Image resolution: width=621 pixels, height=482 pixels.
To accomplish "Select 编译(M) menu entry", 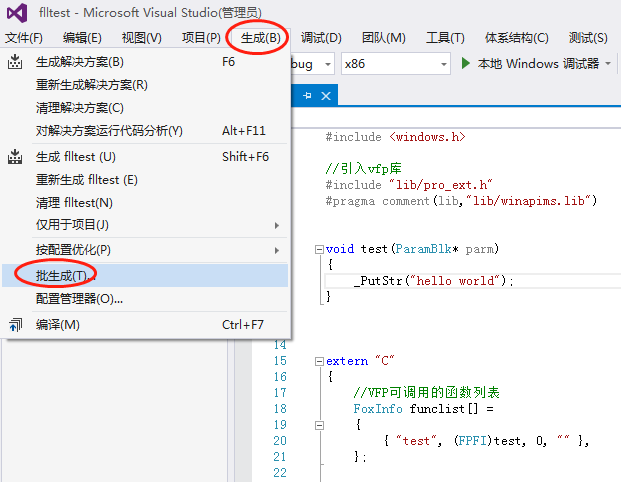I will click(x=145, y=325).
